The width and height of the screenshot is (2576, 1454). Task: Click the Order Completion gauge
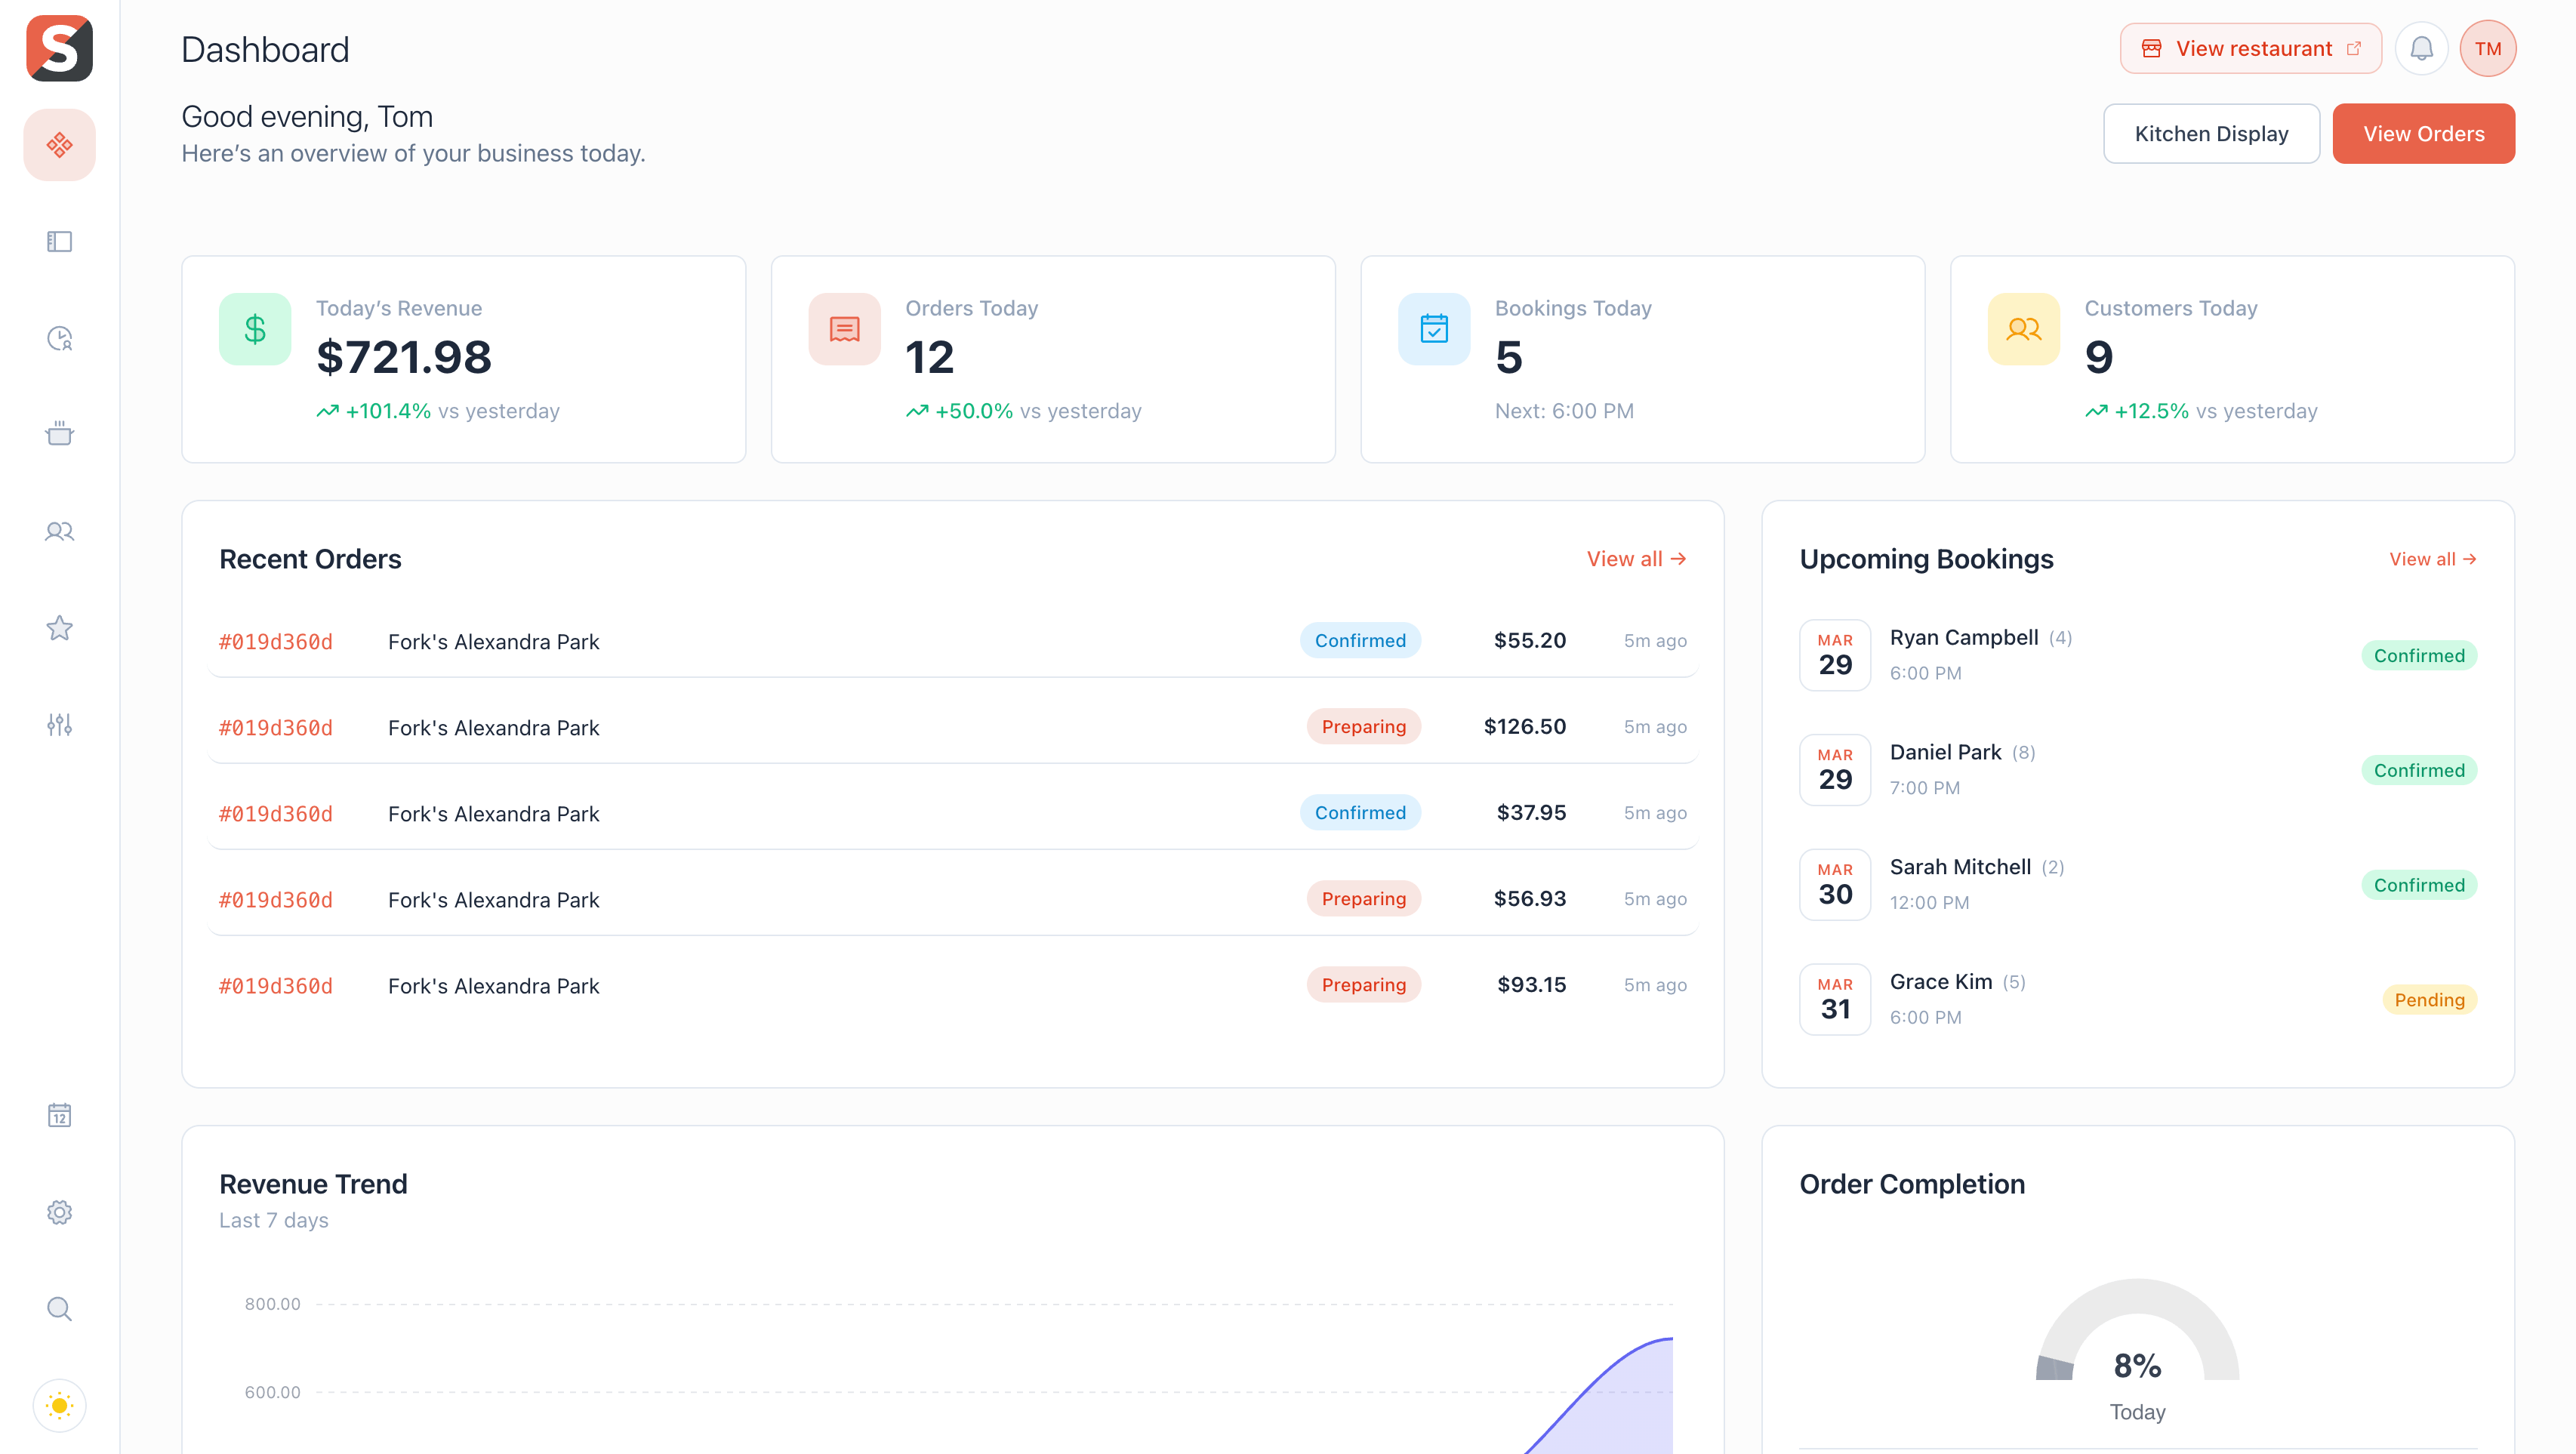(2137, 1360)
